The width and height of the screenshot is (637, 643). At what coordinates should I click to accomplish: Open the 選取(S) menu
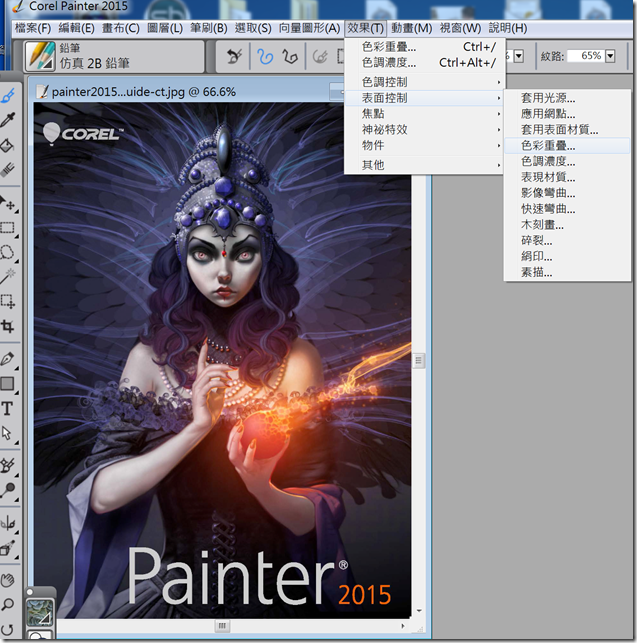click(x=253, y=28)
